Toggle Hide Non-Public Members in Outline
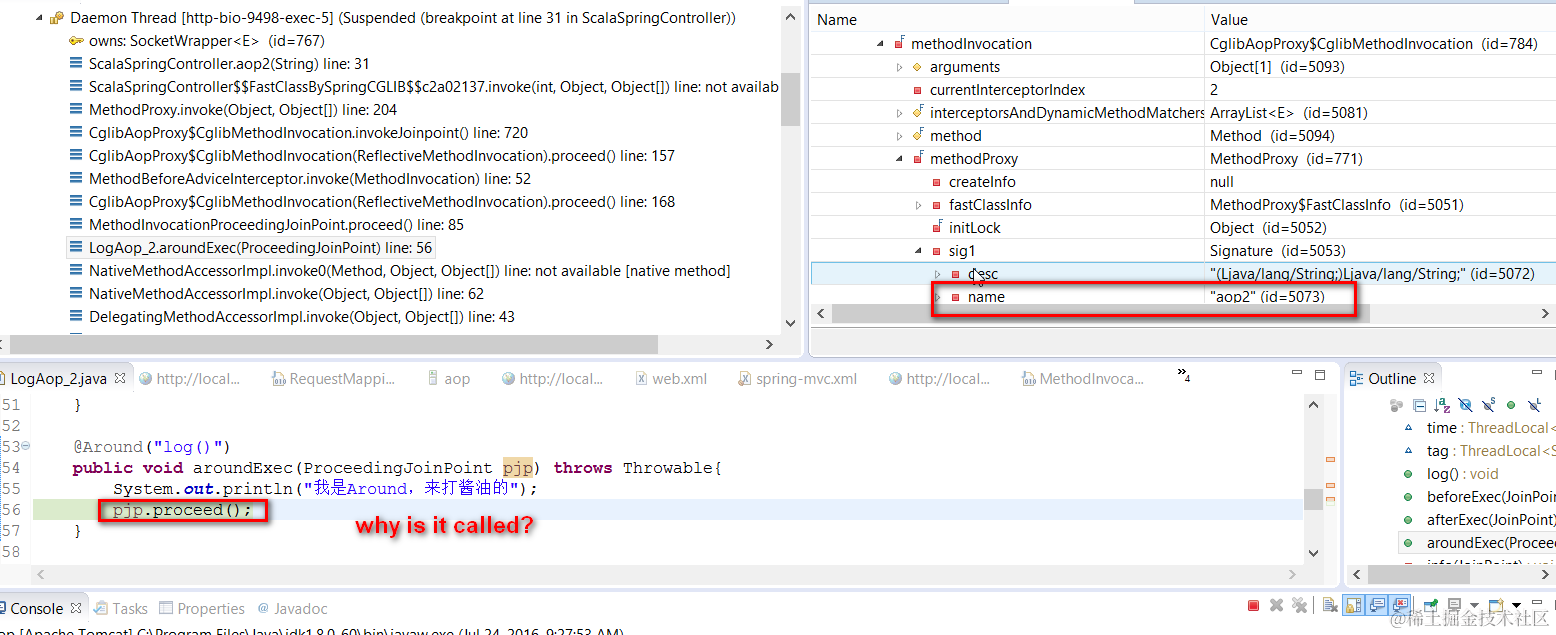 click(x=1511, y=405)
